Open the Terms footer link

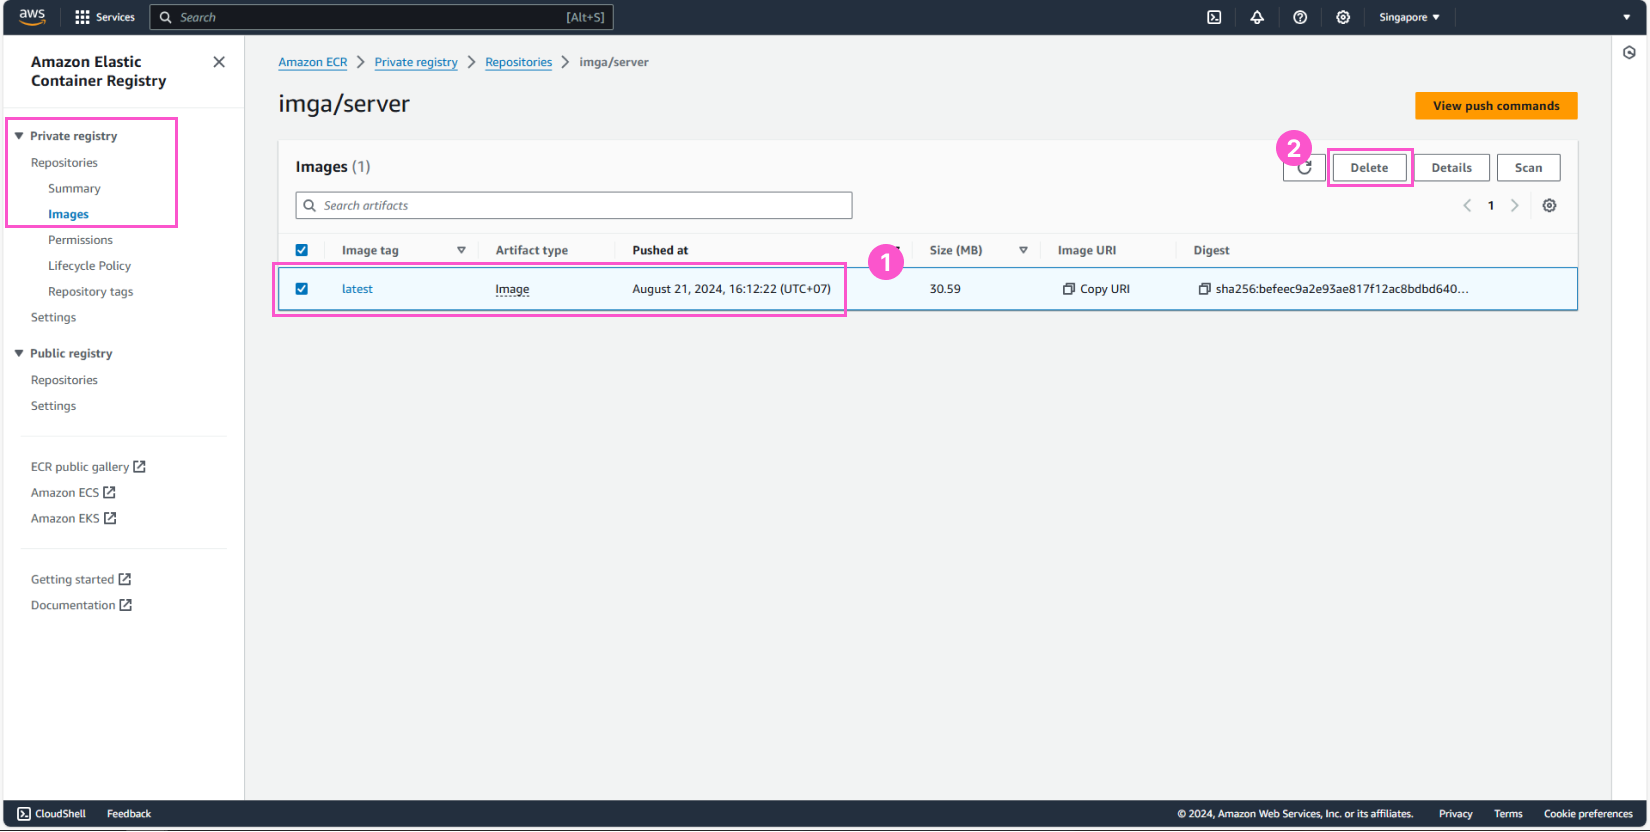(x=1508, y=814)
